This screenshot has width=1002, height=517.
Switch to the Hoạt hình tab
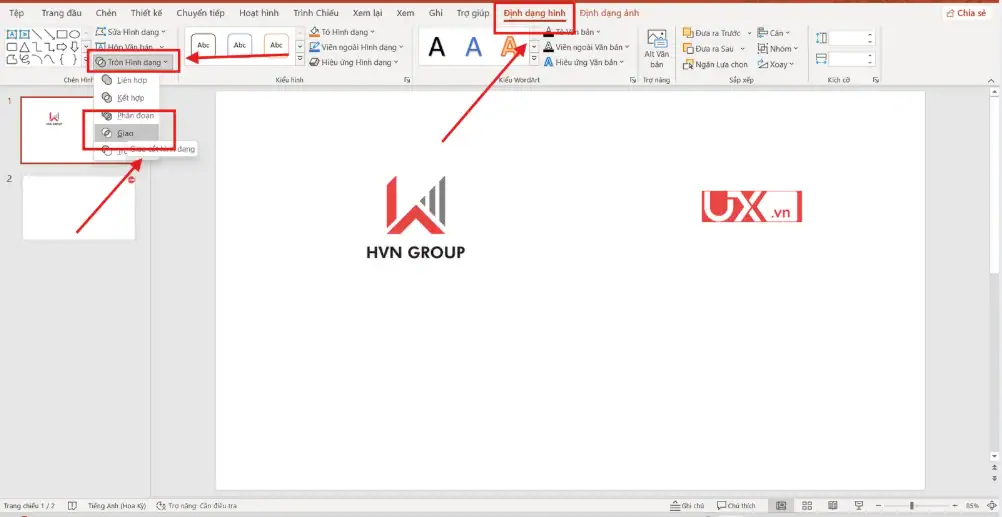coord(259,13)
